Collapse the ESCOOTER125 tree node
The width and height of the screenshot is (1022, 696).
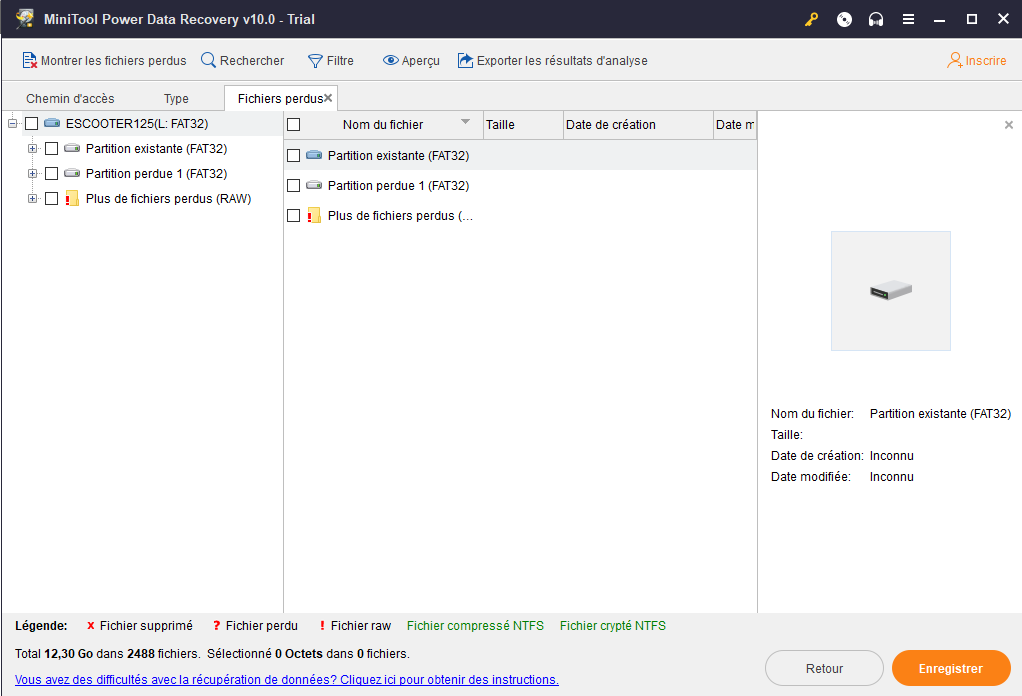click(12, 123)
